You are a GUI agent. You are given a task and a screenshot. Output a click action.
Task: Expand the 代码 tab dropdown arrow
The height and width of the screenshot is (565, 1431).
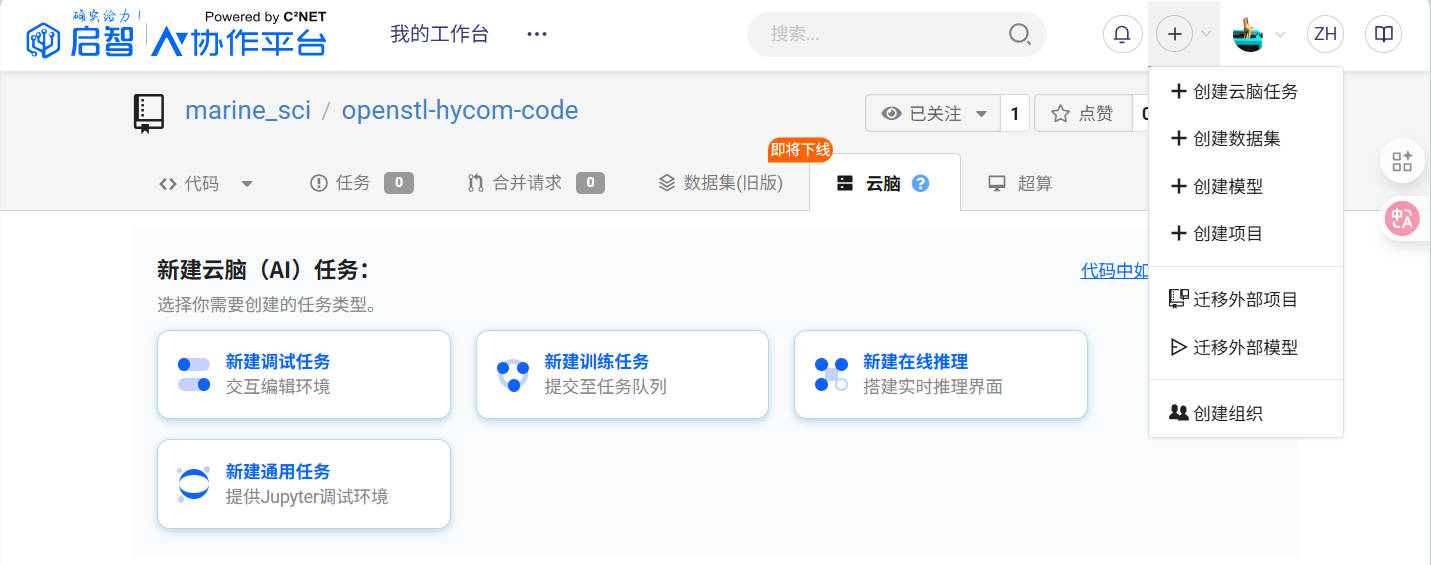[x=247, y=184]
